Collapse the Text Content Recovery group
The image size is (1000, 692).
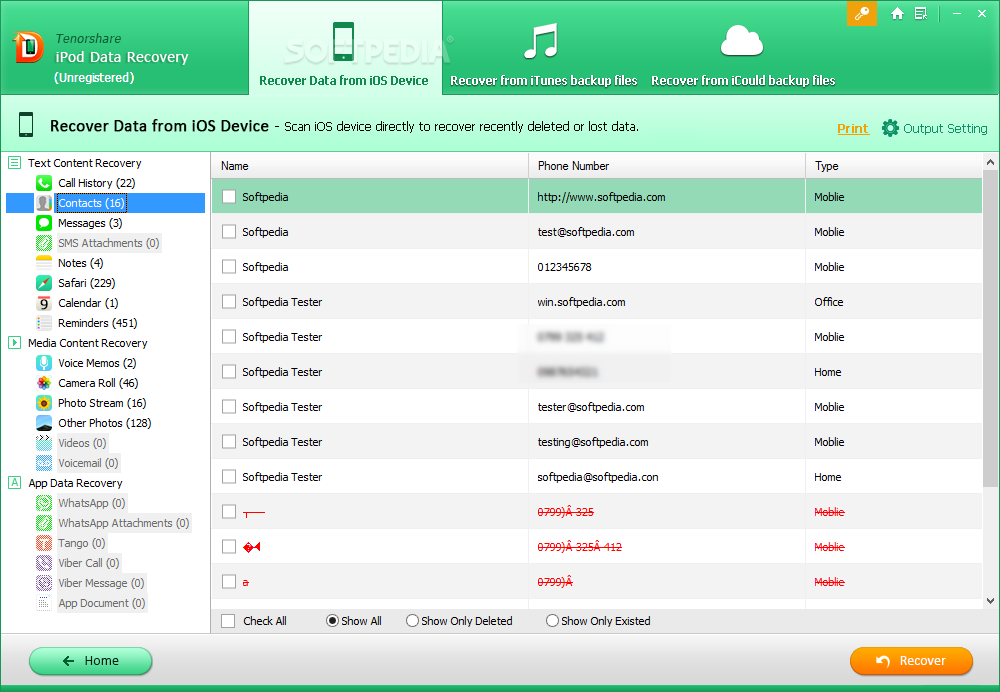[15, 163]
